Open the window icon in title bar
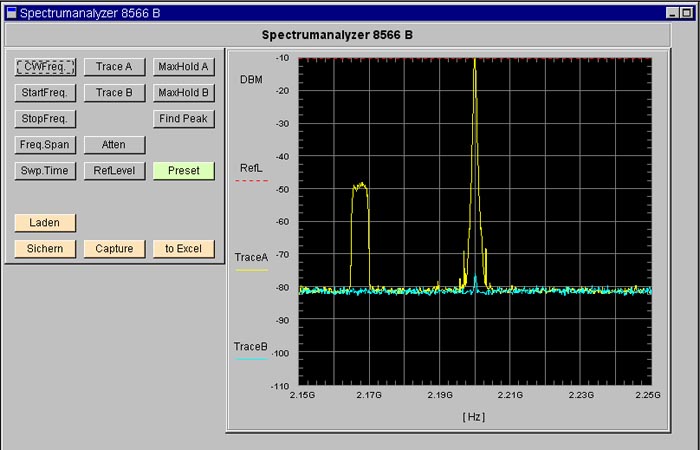 (12, 13)
